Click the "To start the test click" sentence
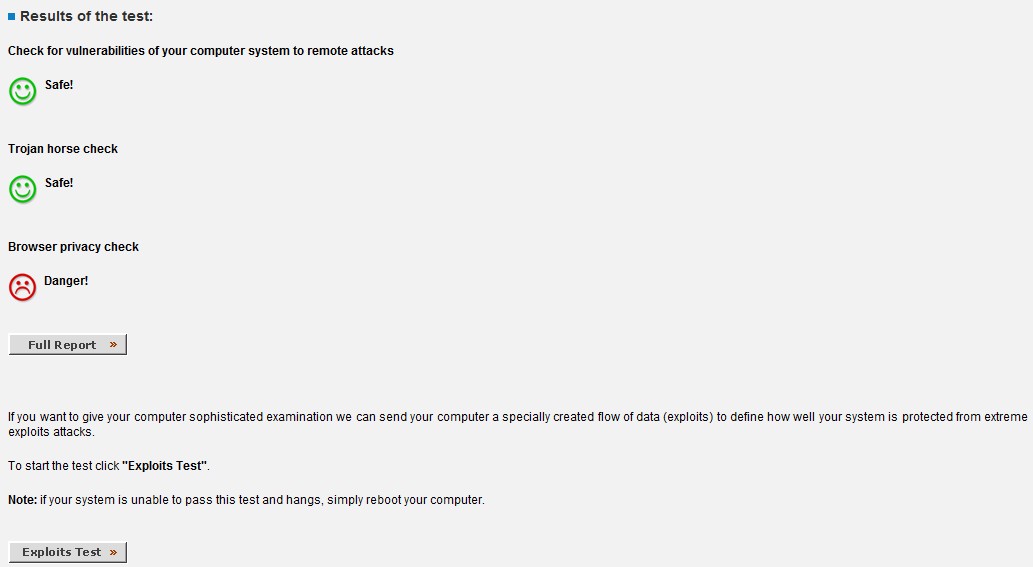Screen dimensions: 1033x567 point(62,466)
